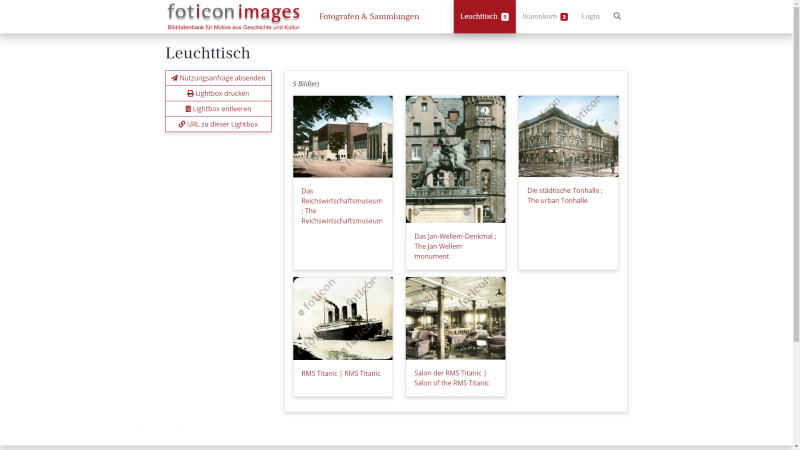
Task: Click the search magnifier icon in header
Action: [x=617, y=16]
